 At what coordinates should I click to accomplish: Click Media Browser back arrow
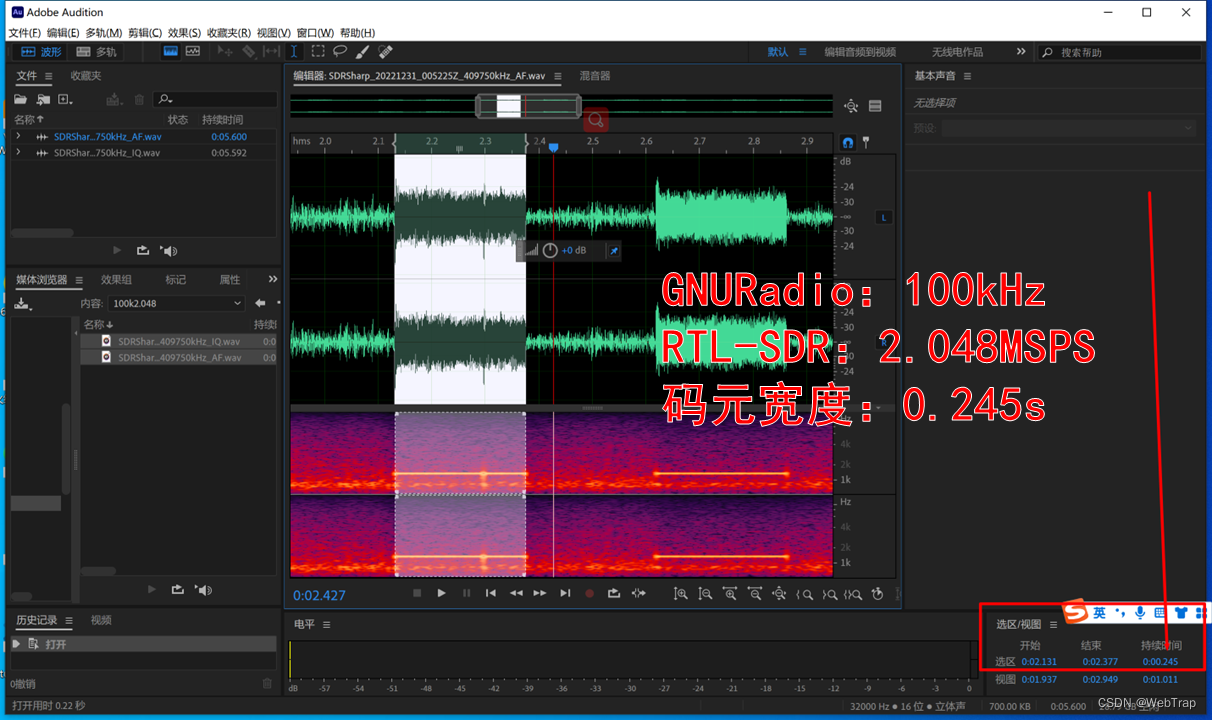point(260,303)
